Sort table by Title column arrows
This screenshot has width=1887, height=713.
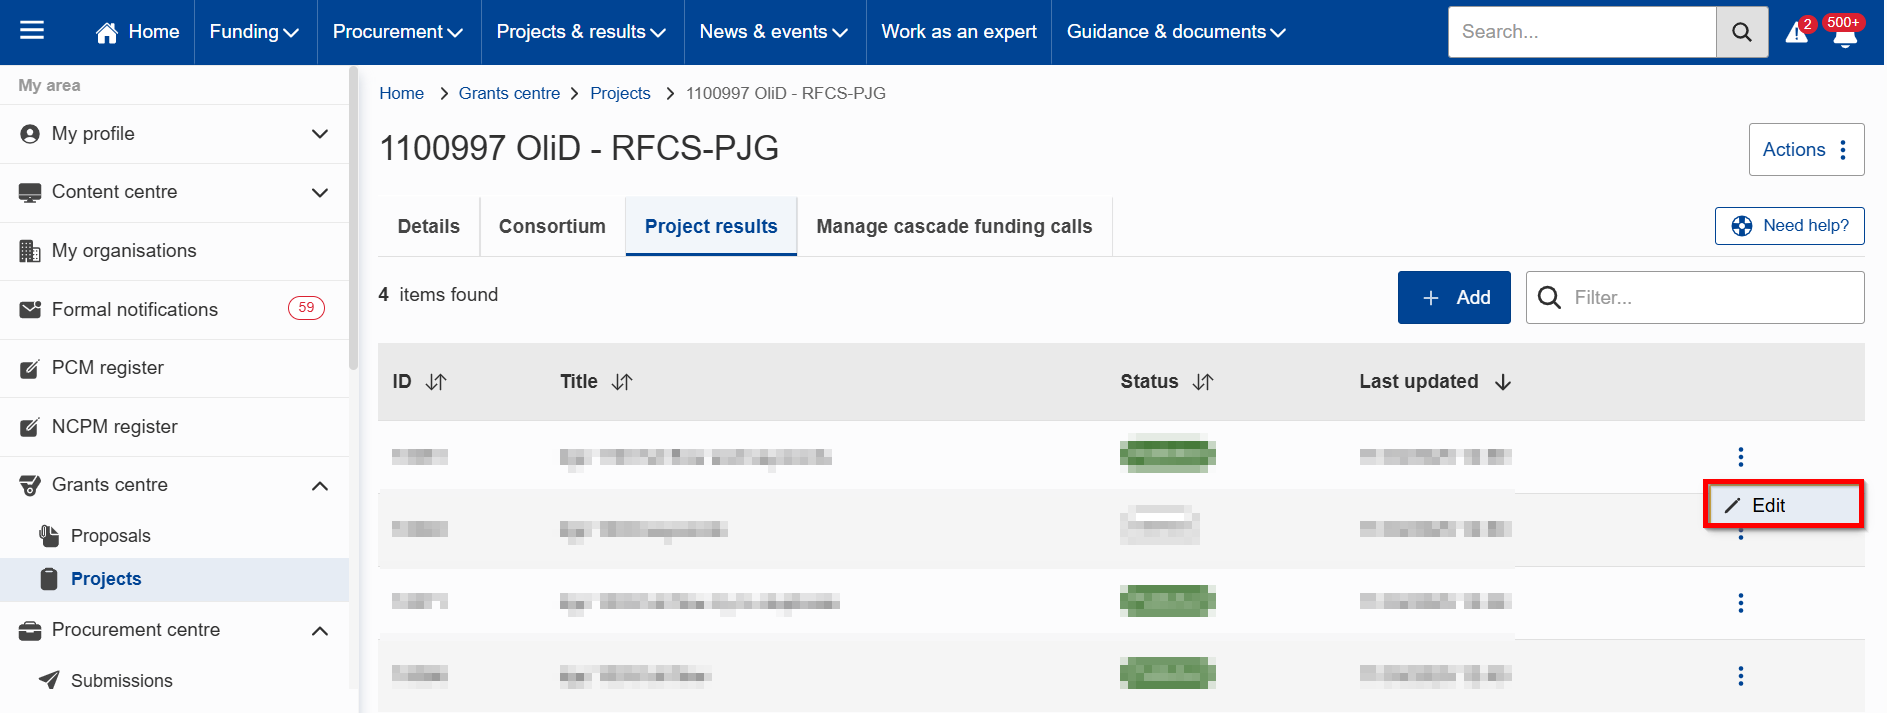pyautogui.click(x=622, y=382)
